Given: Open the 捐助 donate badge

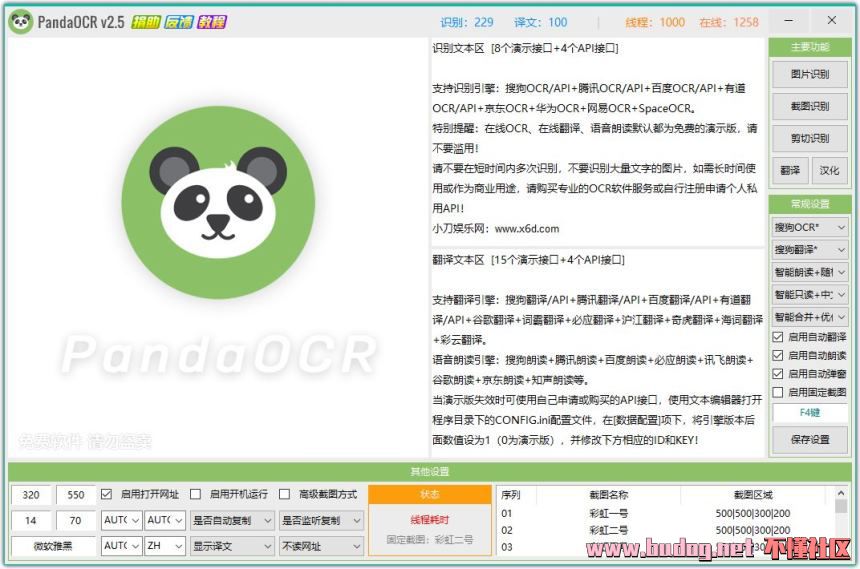Looking at the screenshot, I should [145, 22].
